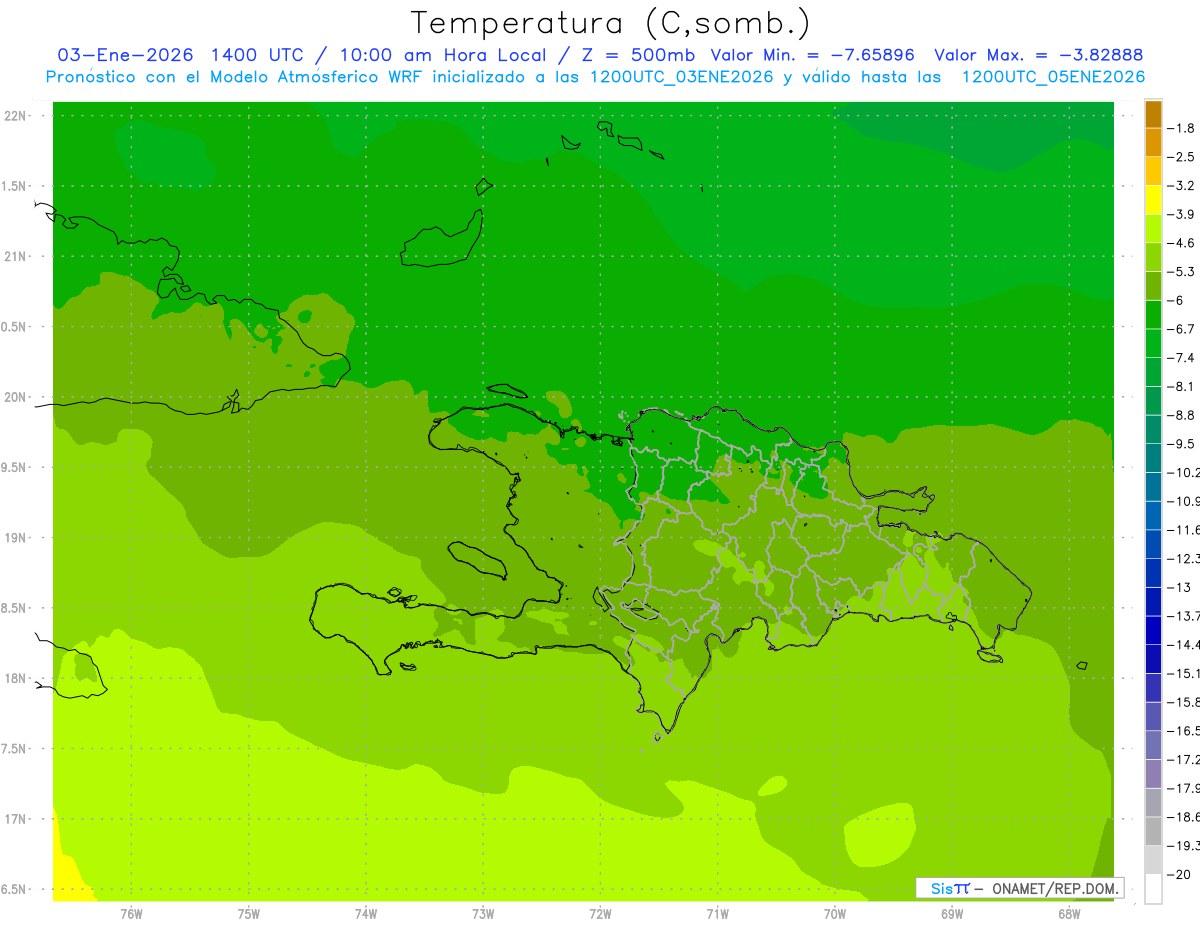The image size is (1200, 927).
Task: Click the '-15.8' legend value
Action: (x=1183, y=702)
